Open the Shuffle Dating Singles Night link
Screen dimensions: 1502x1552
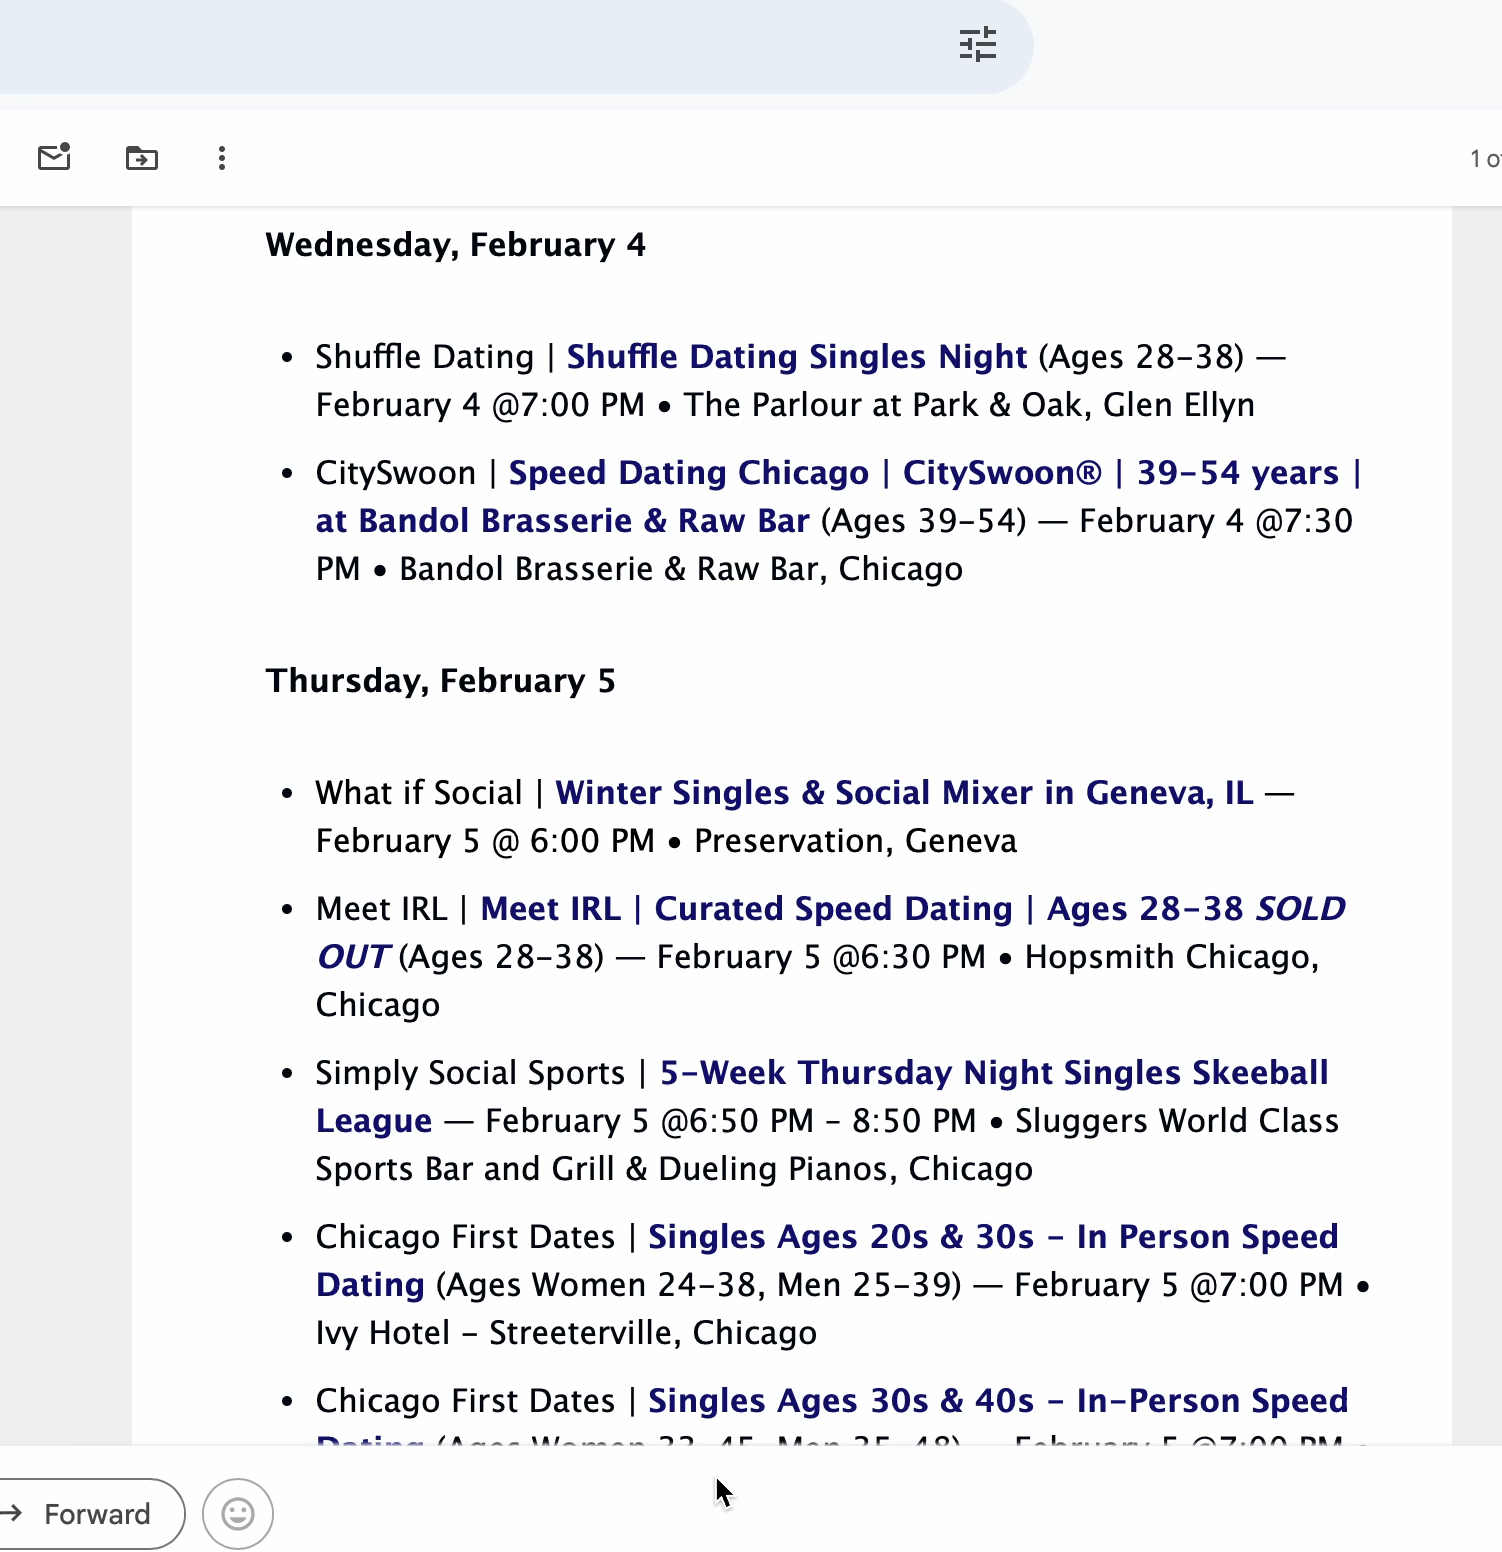[x=797, y=356]
